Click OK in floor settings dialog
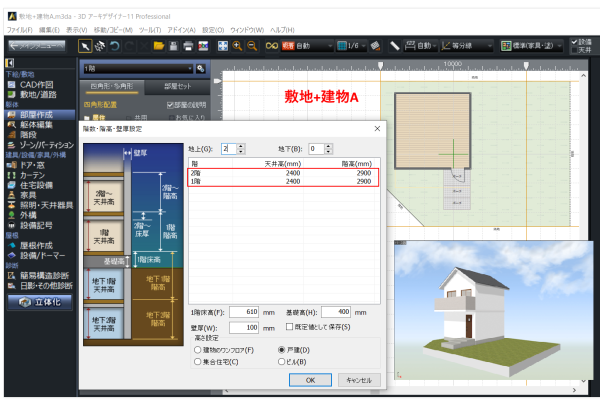Screen dimensions: 600x404 coord(311,380)
